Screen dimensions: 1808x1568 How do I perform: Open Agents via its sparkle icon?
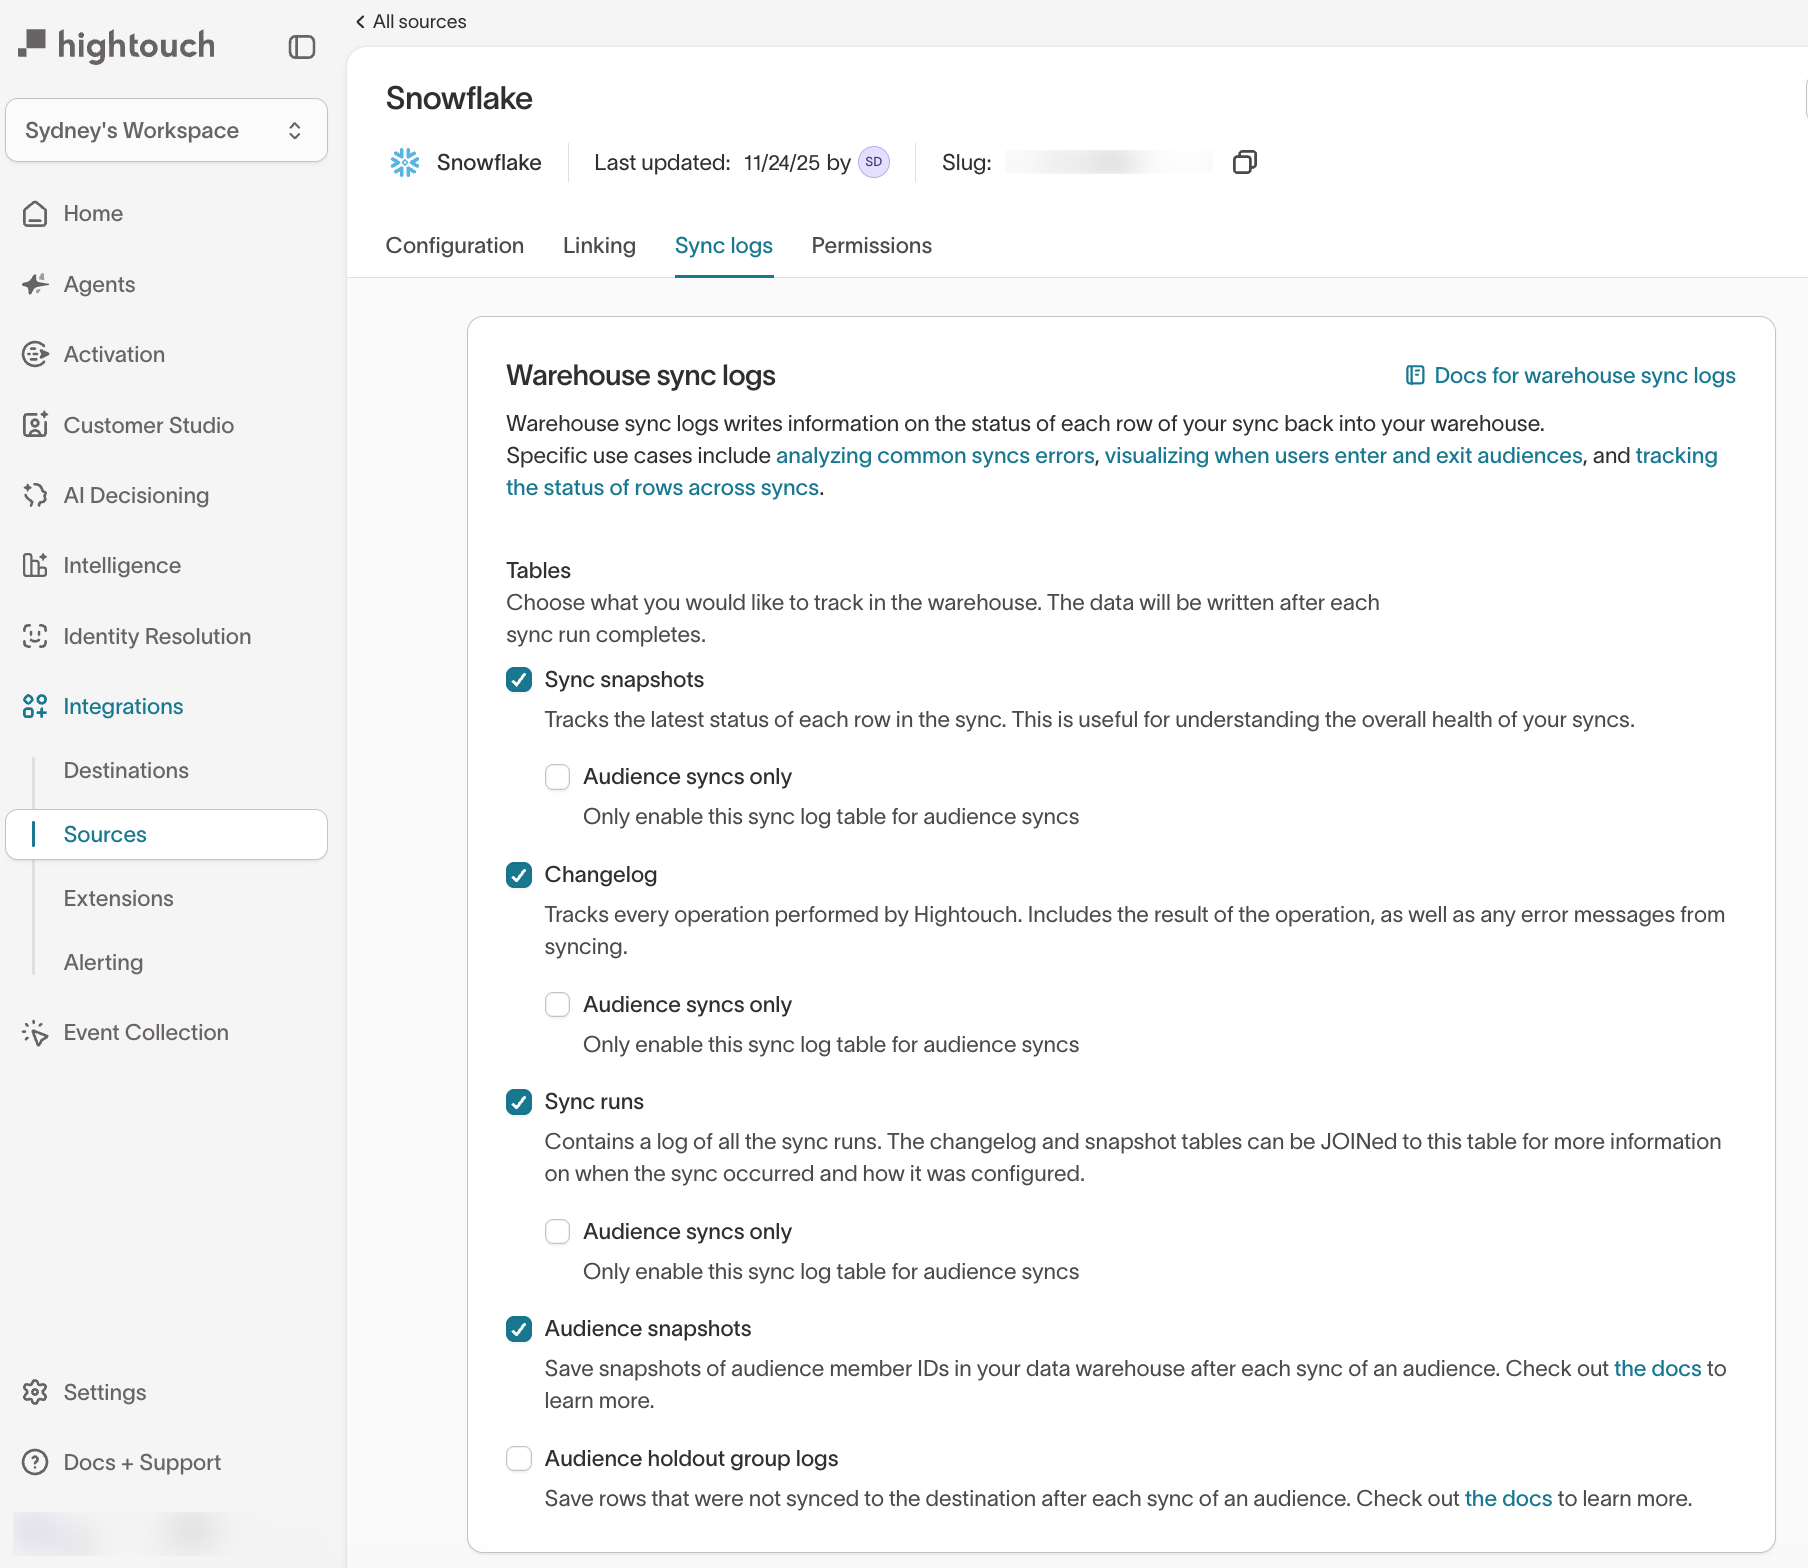coord(35,284)
